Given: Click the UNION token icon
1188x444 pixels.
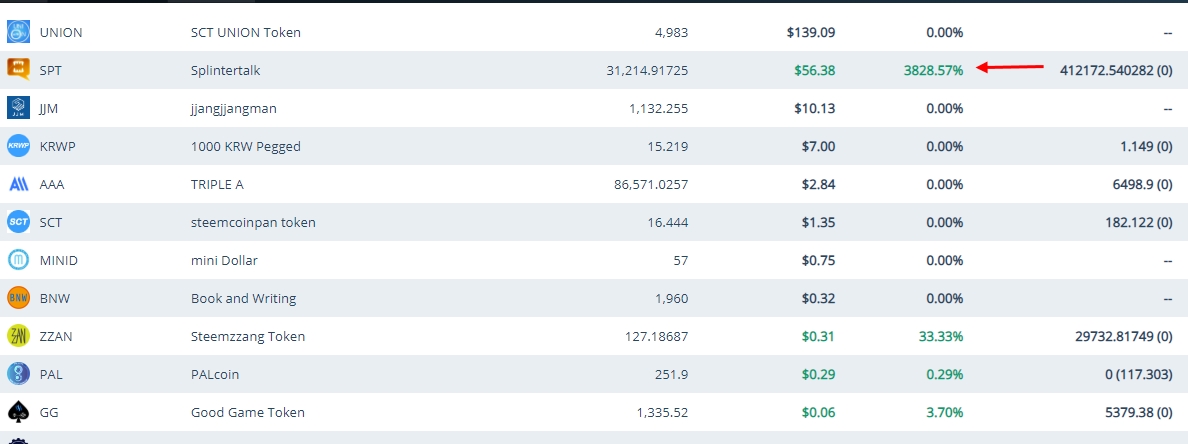Looking at the screenshot, I should (x=18, y=32).
